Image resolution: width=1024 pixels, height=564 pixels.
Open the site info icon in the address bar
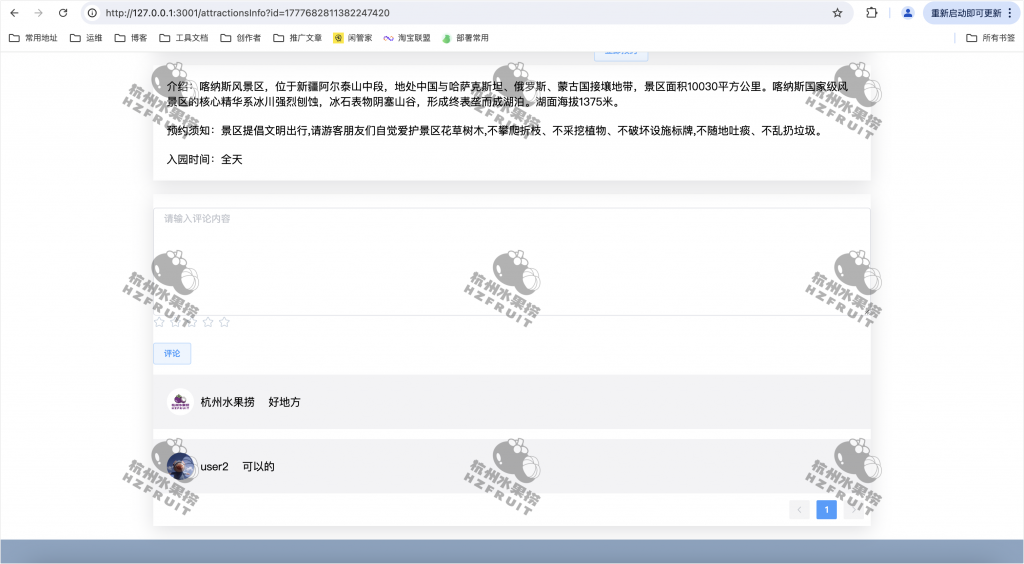[x=93, y=13]
